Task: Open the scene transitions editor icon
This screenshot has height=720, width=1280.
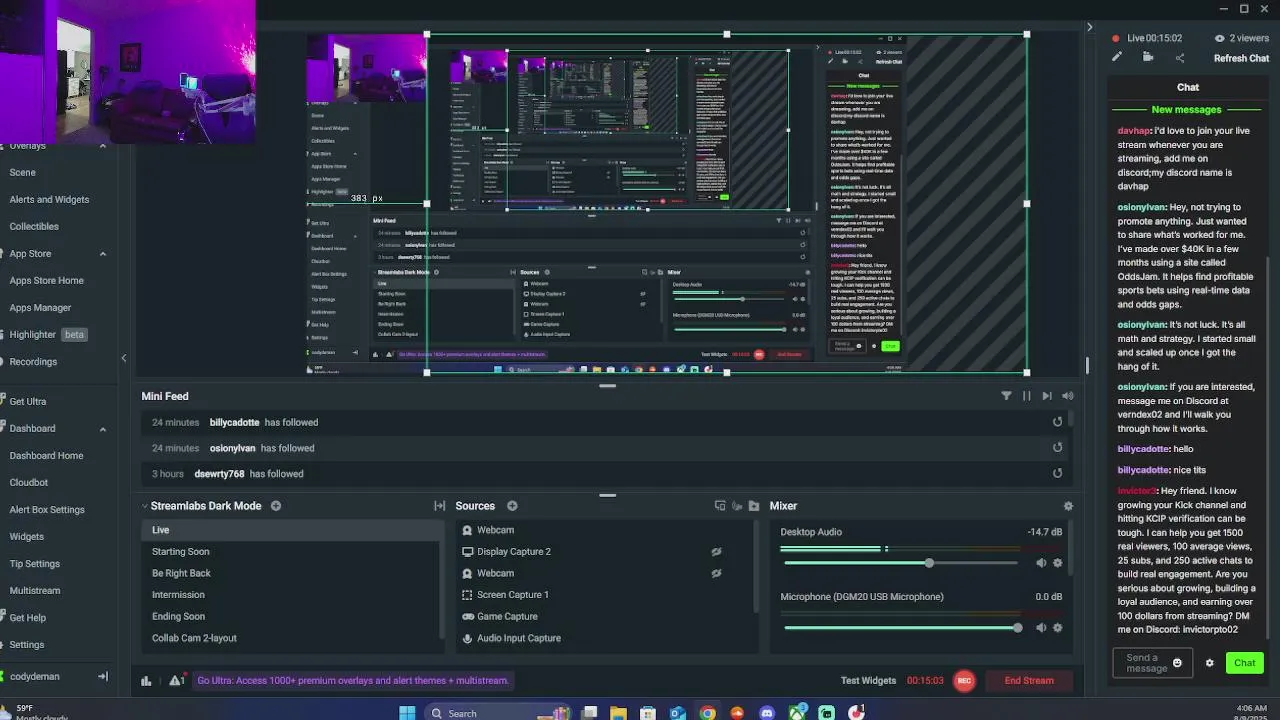Action: [439, 506]
